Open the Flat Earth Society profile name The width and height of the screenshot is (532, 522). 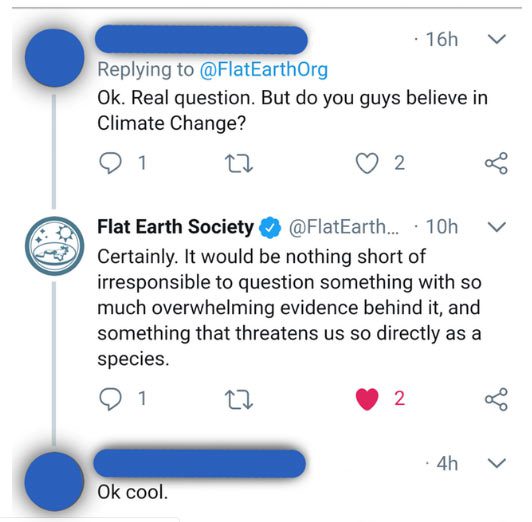tap(175, 227)
